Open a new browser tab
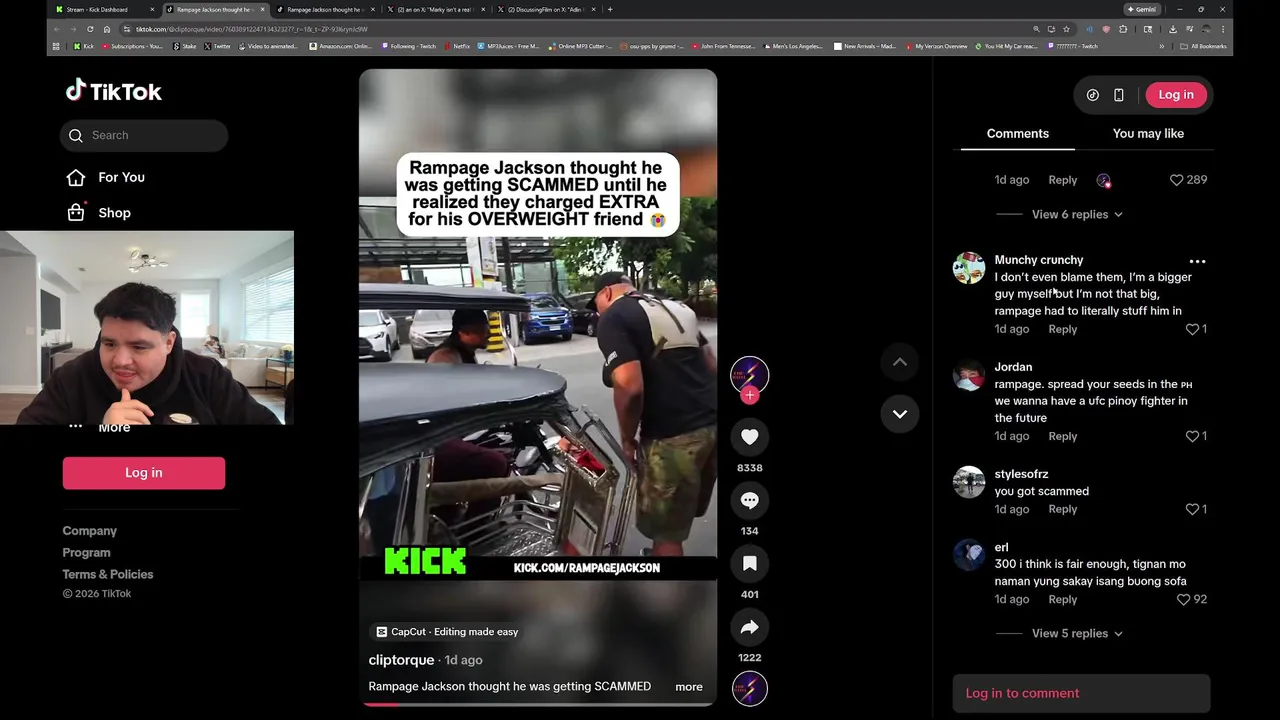Viewport: 1280px width, 720px height. click(x=610, y=9)
